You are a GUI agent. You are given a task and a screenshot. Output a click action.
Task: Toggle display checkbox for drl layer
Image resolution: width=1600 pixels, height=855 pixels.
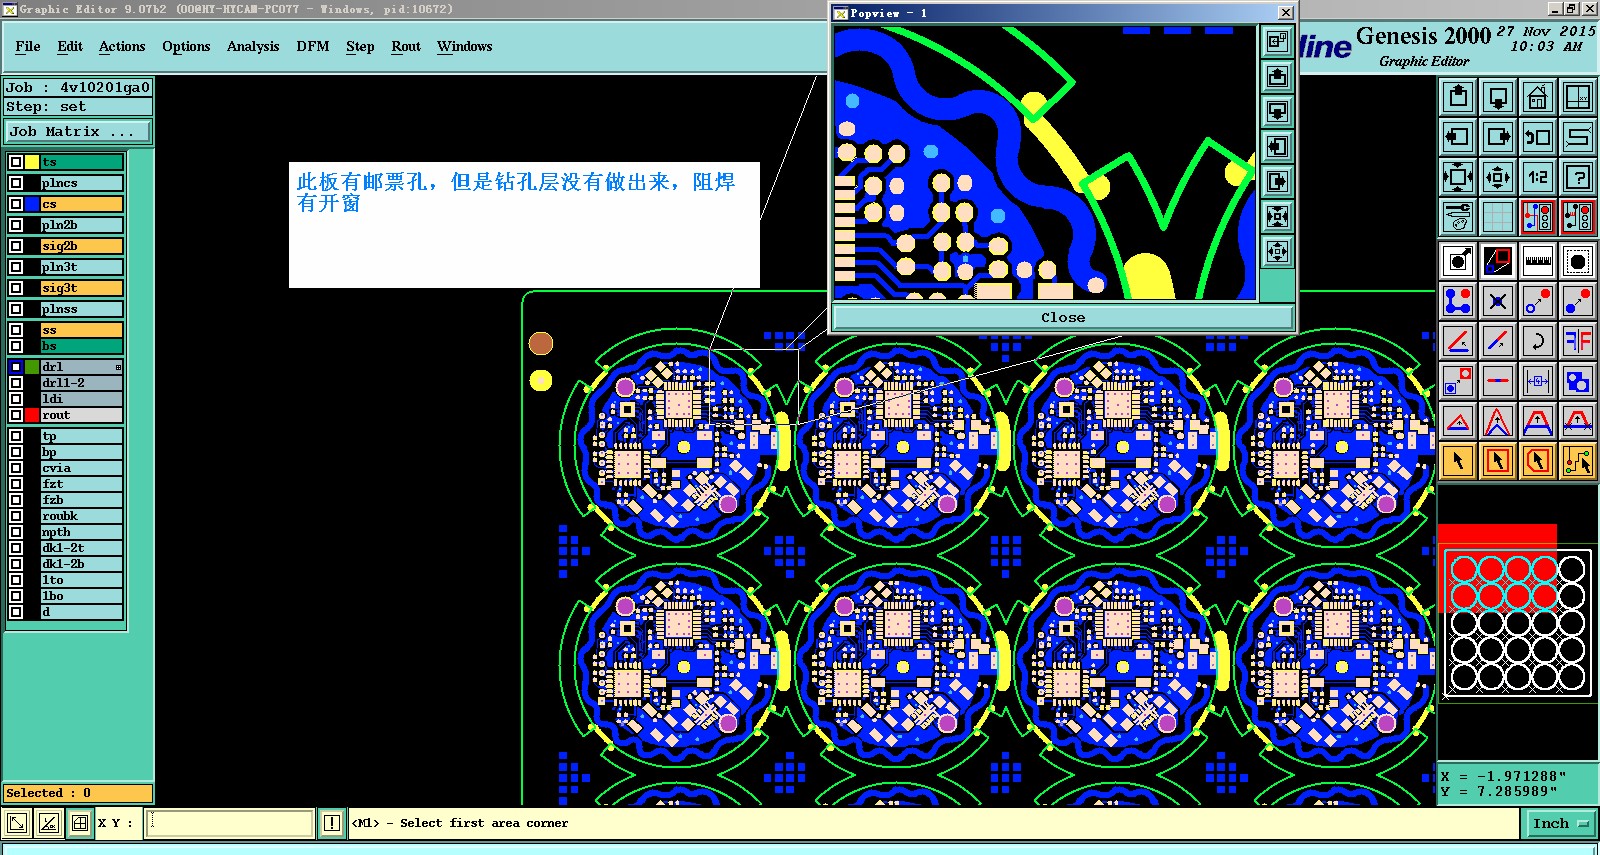coord(16,367)
